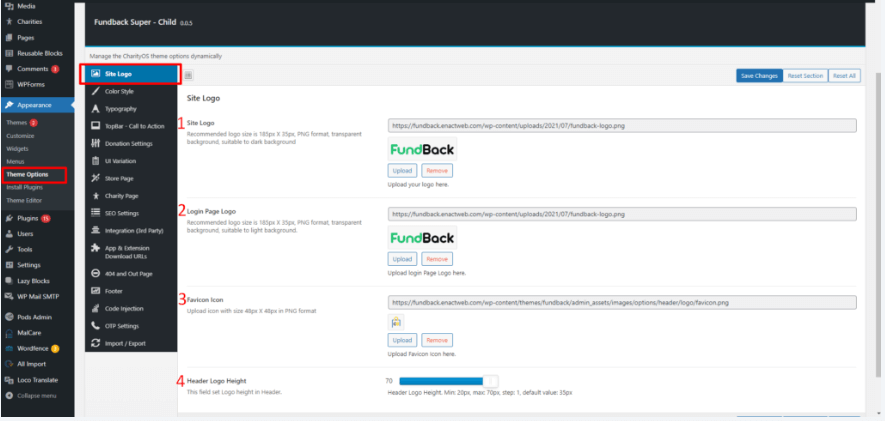The width and height of the screenshot is (885, 421).
Task: Click the Import / Export refresh icon
Action: click(95, 343)
